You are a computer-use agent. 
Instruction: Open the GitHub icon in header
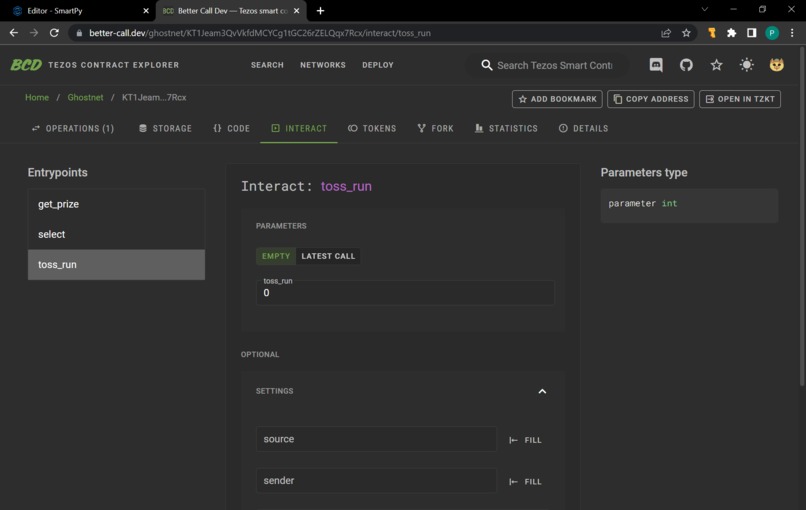(x=686, y=65)
